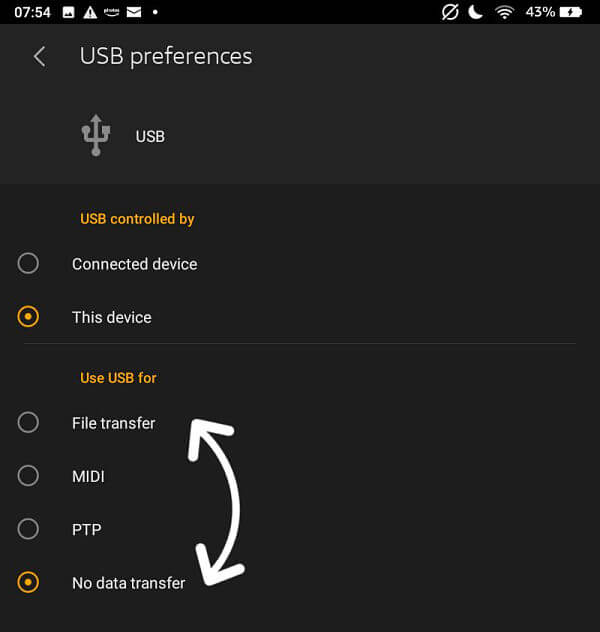Choose the File transfer radio option
600x632 pixels.
pyautogui.click(x=28, y=422)
